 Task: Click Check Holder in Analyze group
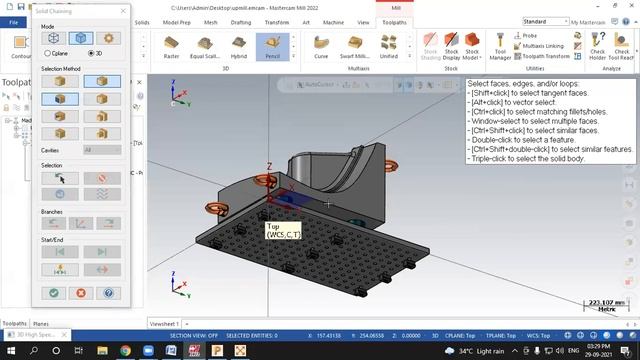pyautogui.click(x=598, y=47)
